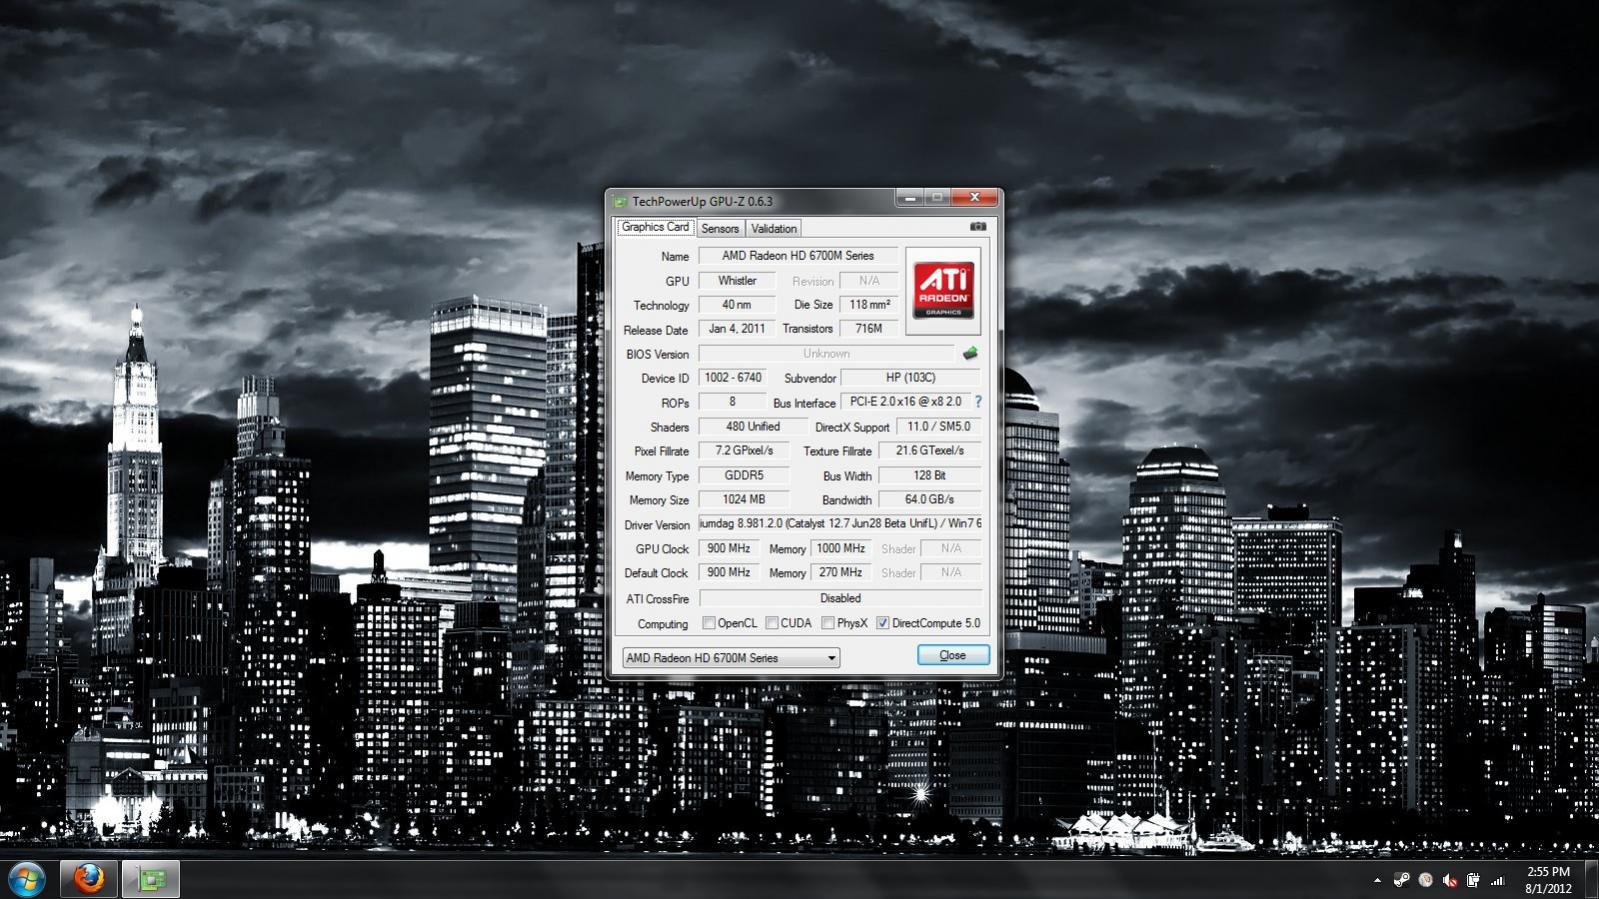This screenshot has width=1599, height=899.
Task: Click the Default Clock value 900 MHz
Action: coord(729,573)
